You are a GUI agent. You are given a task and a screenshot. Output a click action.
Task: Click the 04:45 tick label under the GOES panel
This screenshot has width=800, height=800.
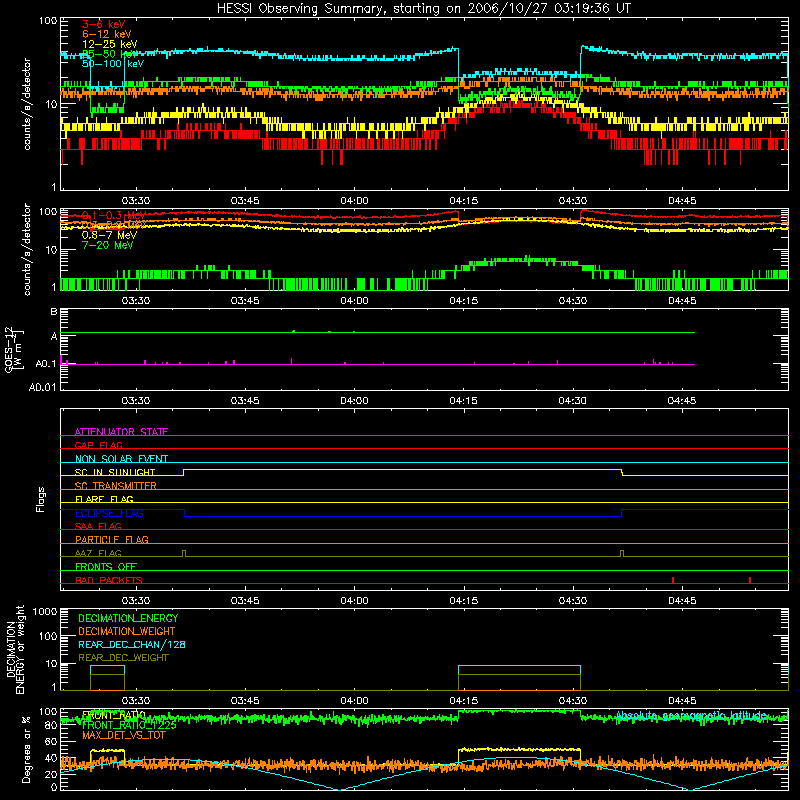coord(682,401)
